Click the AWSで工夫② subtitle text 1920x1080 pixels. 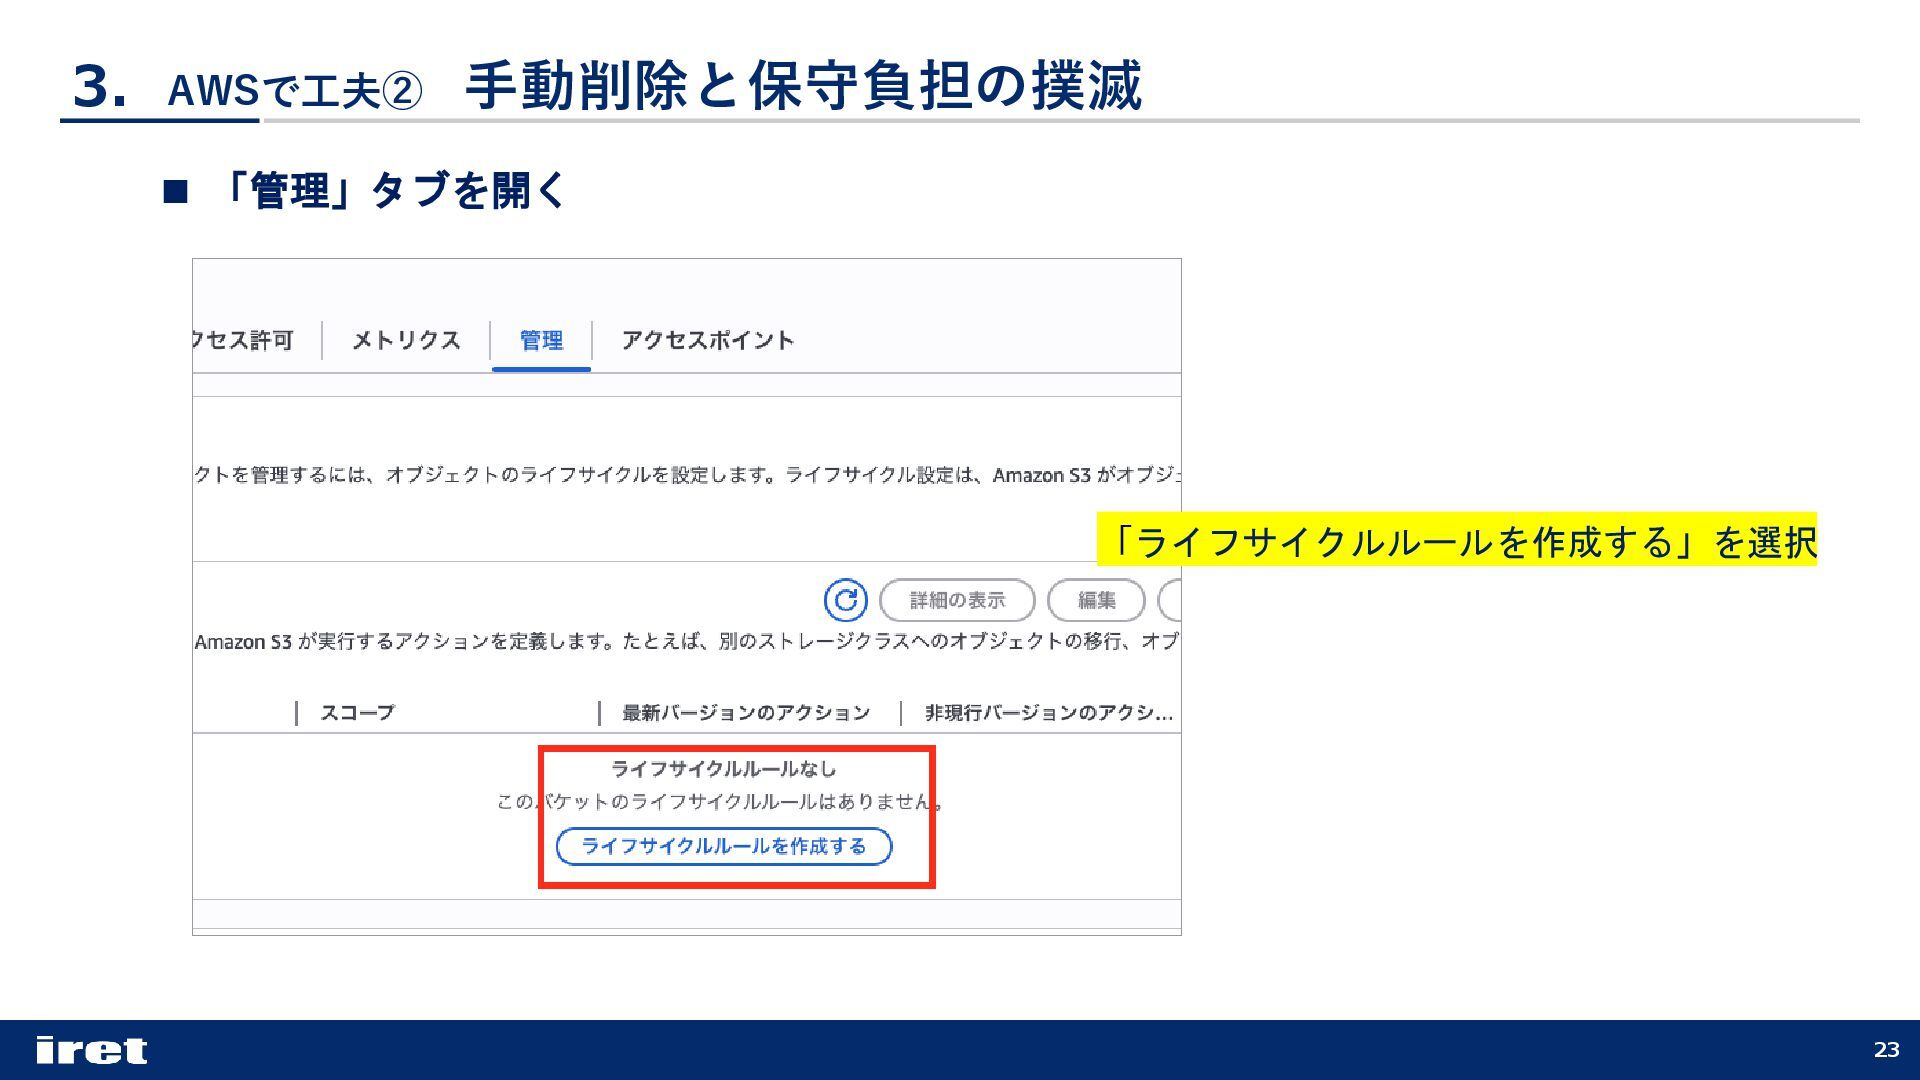[295, 92]
